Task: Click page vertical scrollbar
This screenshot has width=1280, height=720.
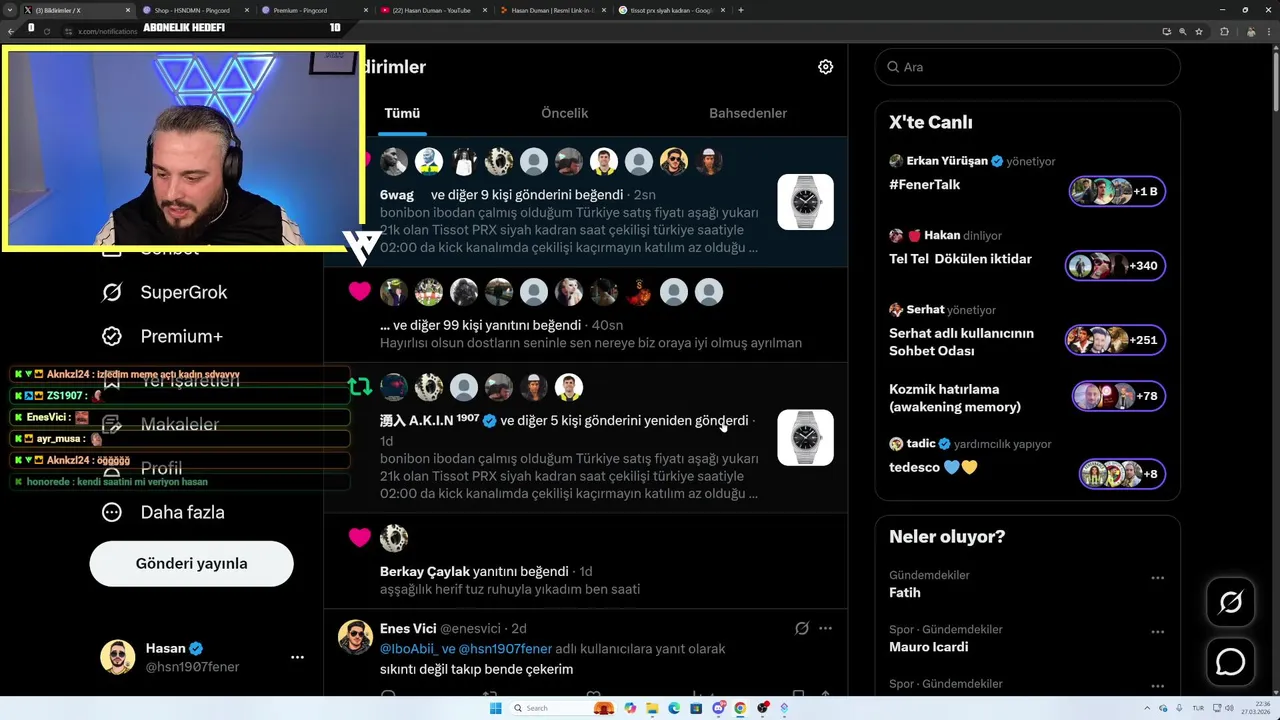Action: (x=1274, y=80)
